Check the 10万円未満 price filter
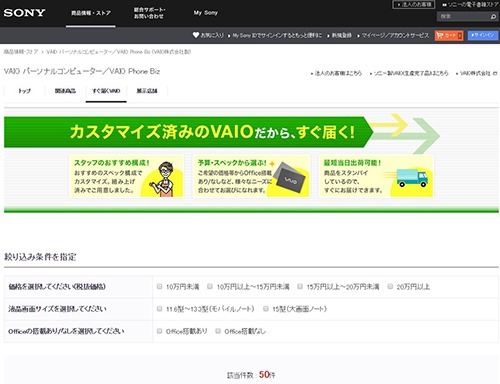Viewport: 500px width, 384px height. coord(159,286)
